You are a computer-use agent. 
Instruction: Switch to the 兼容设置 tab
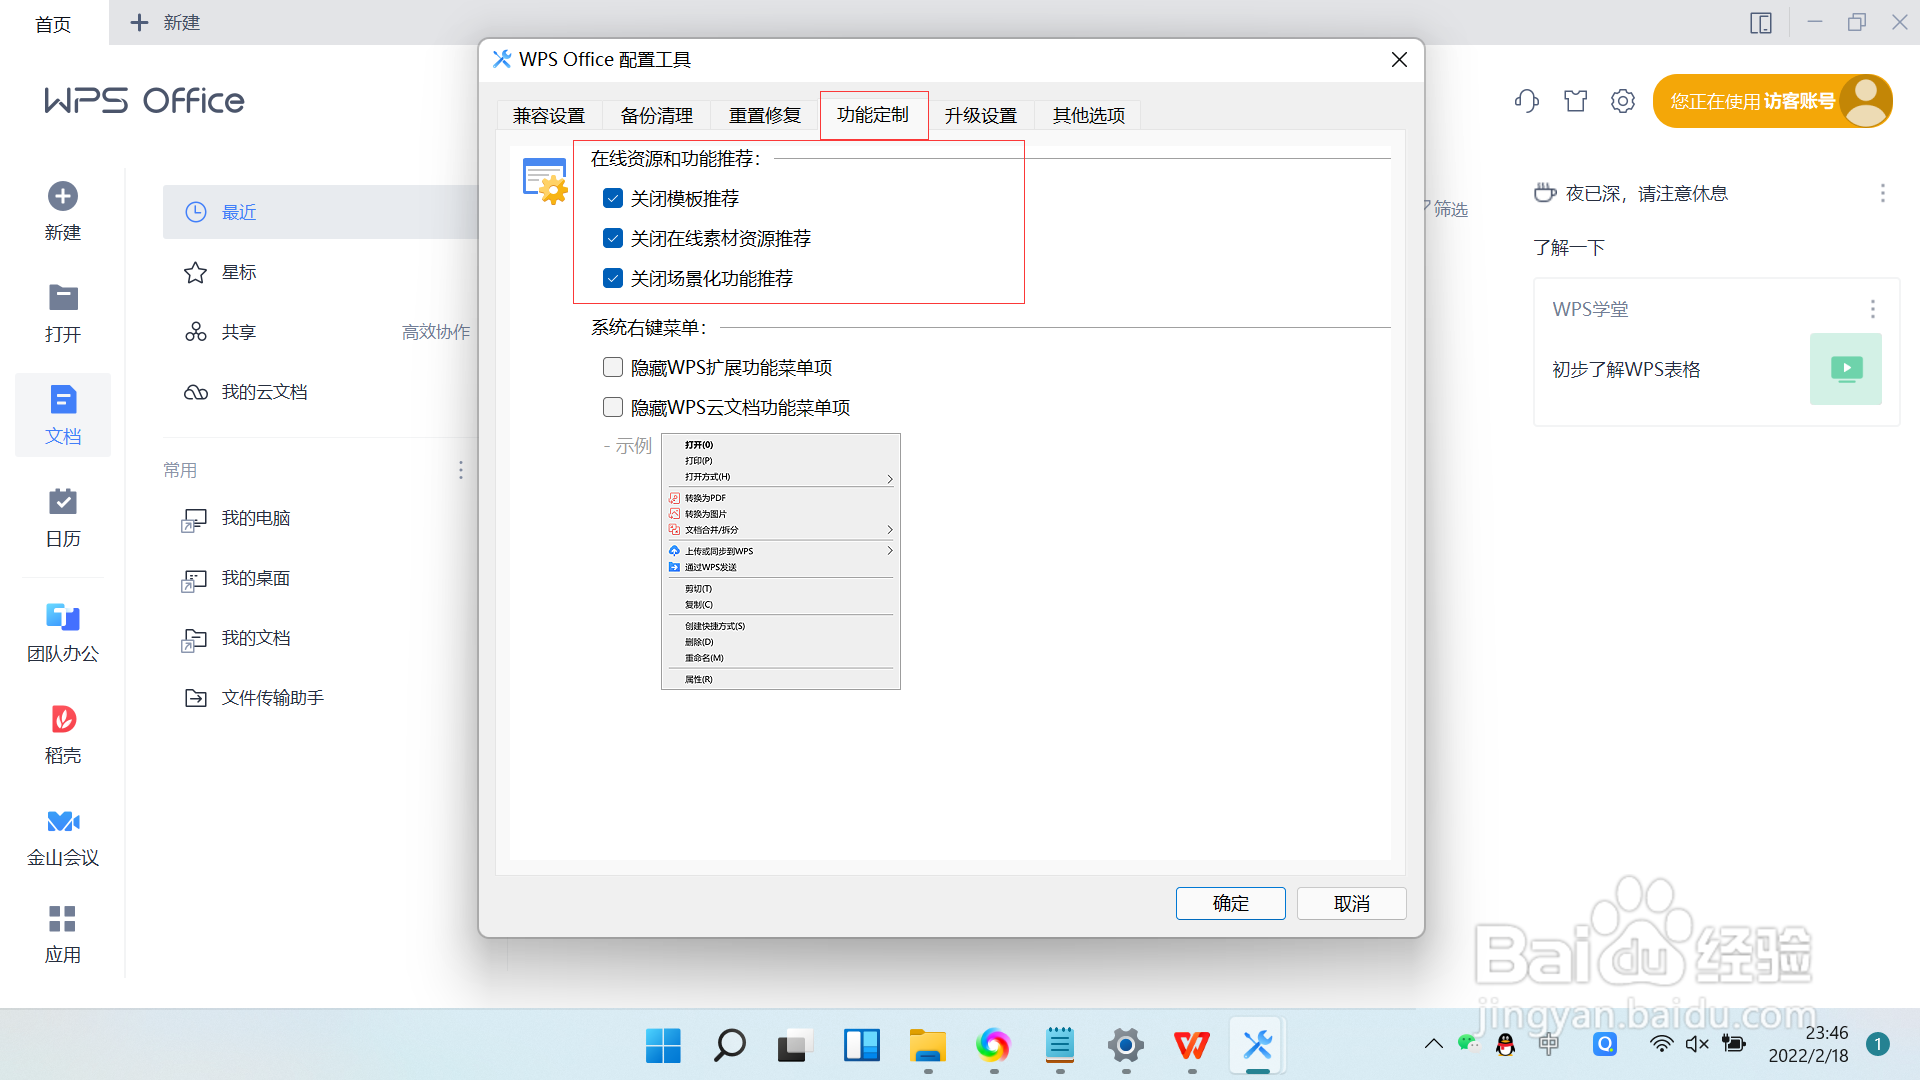coord(549,115)
